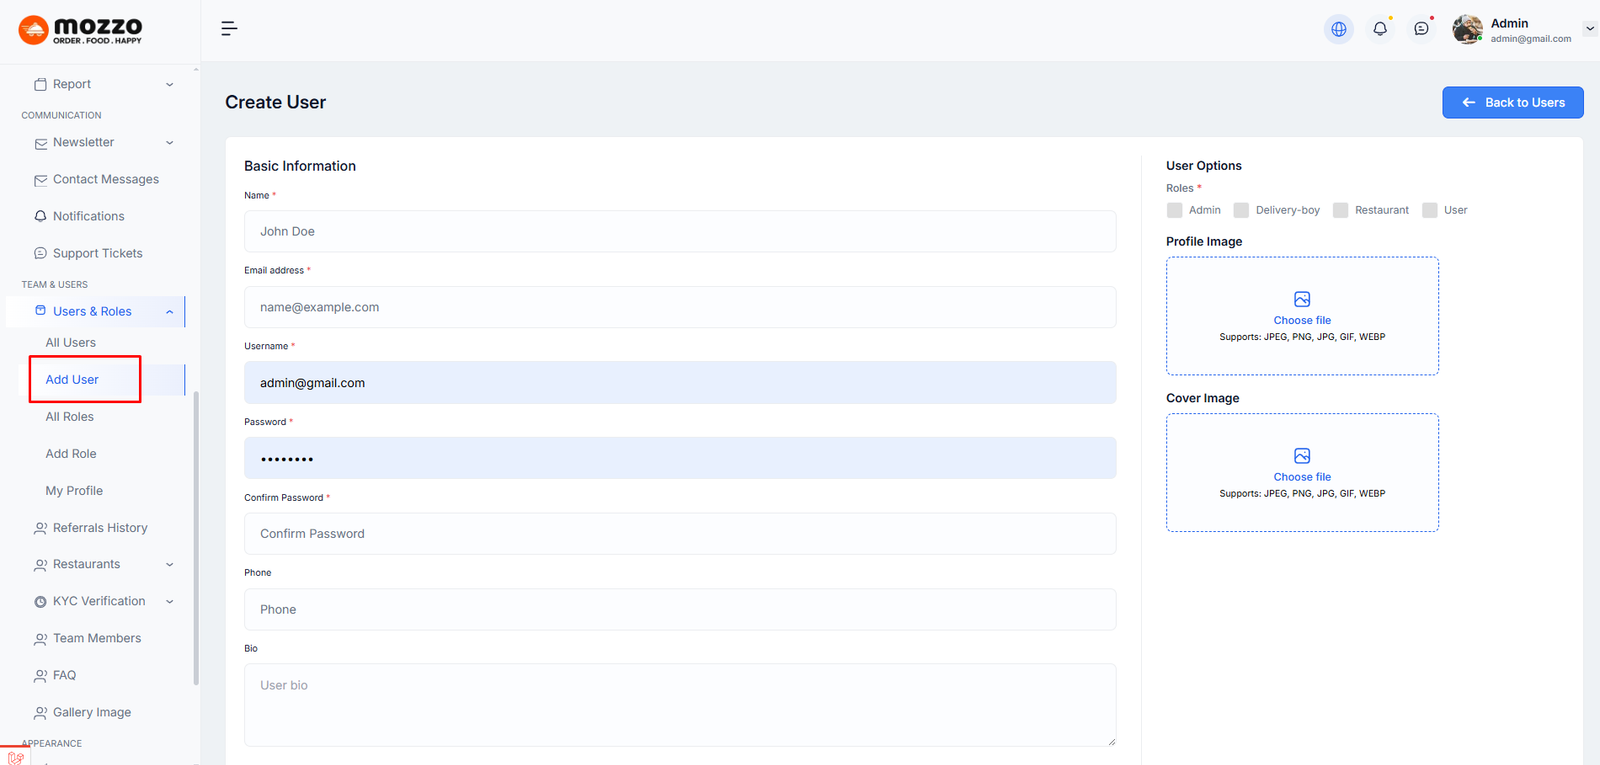Click the sidebar vertical scrollbar
Image resolution: width=1600 pixels, height=765 pixels.
tap(196, 540)
